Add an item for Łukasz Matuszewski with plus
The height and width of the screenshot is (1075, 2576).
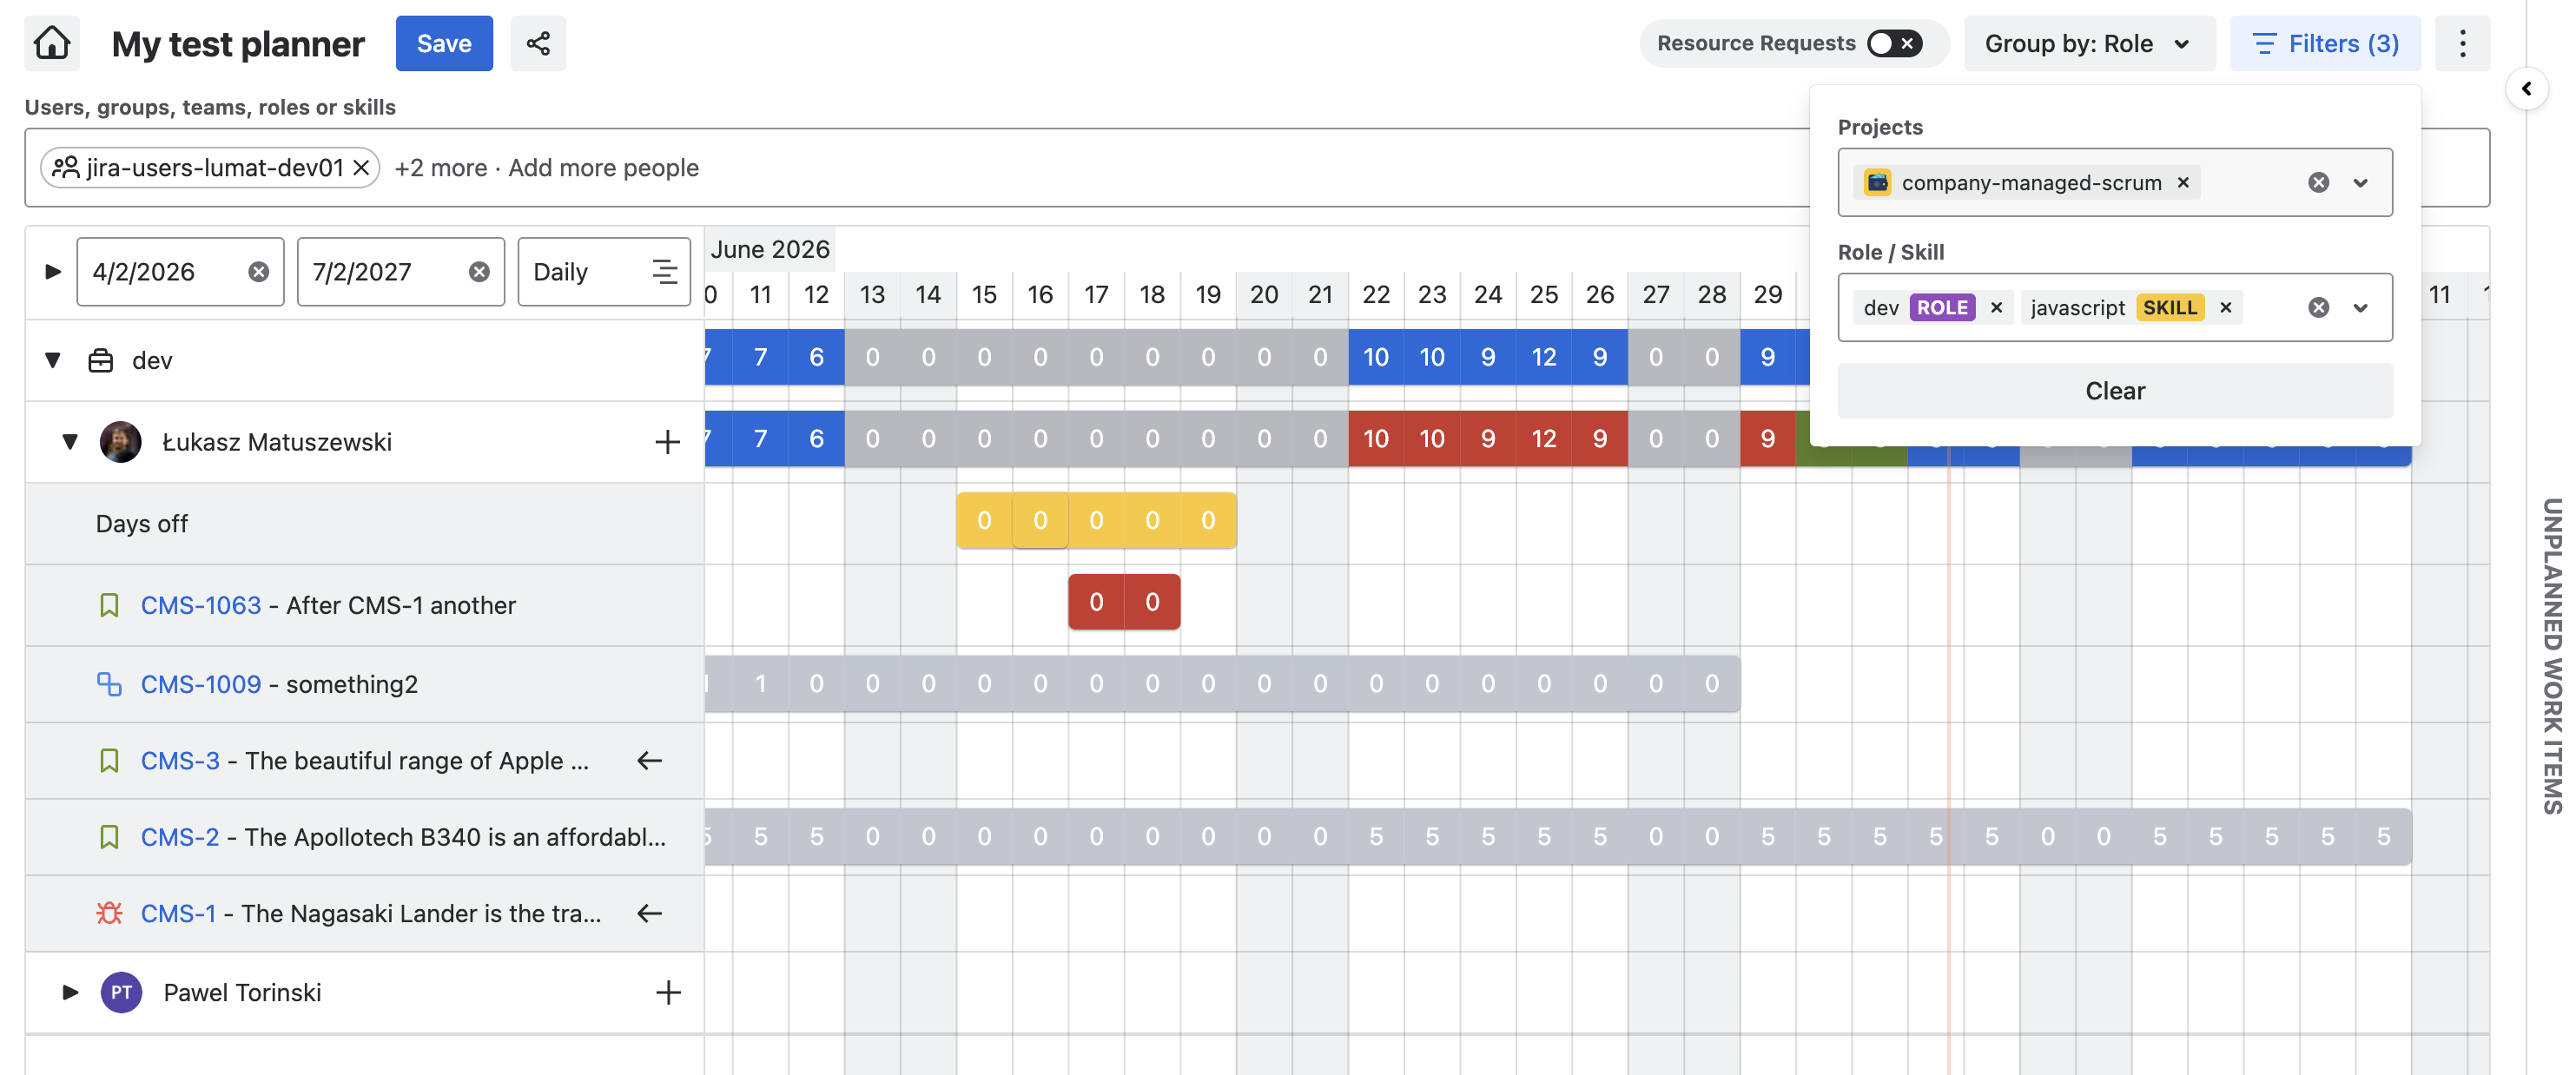point(667,442)
